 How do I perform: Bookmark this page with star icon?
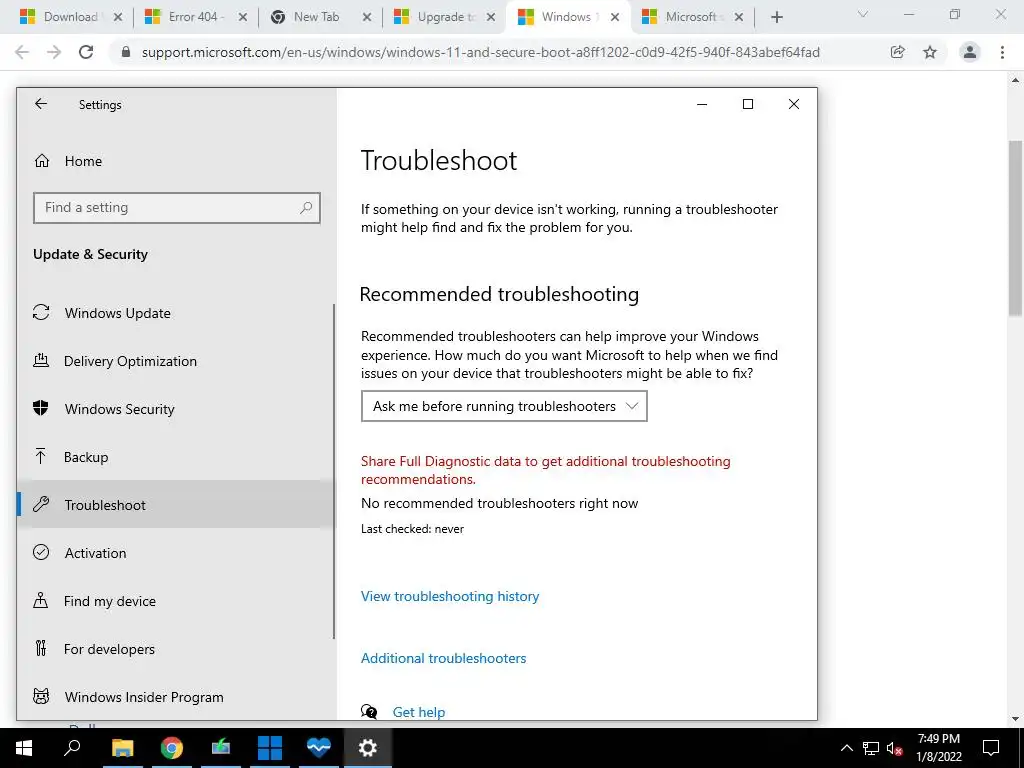(930, 52)
